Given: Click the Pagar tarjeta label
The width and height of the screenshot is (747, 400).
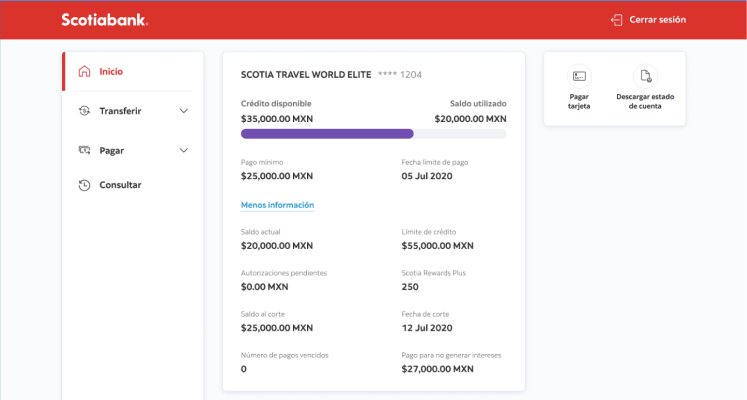Looking at the screenshot, I should click(579, 101).
